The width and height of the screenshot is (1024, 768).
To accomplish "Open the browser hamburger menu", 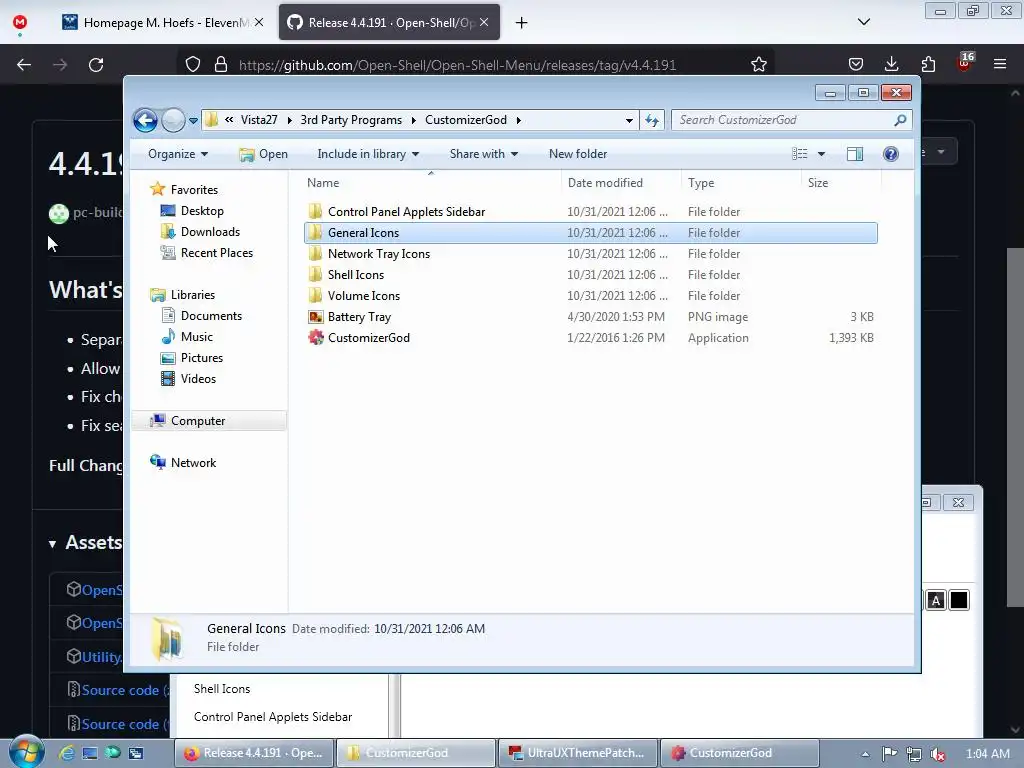I will [999, 64].
